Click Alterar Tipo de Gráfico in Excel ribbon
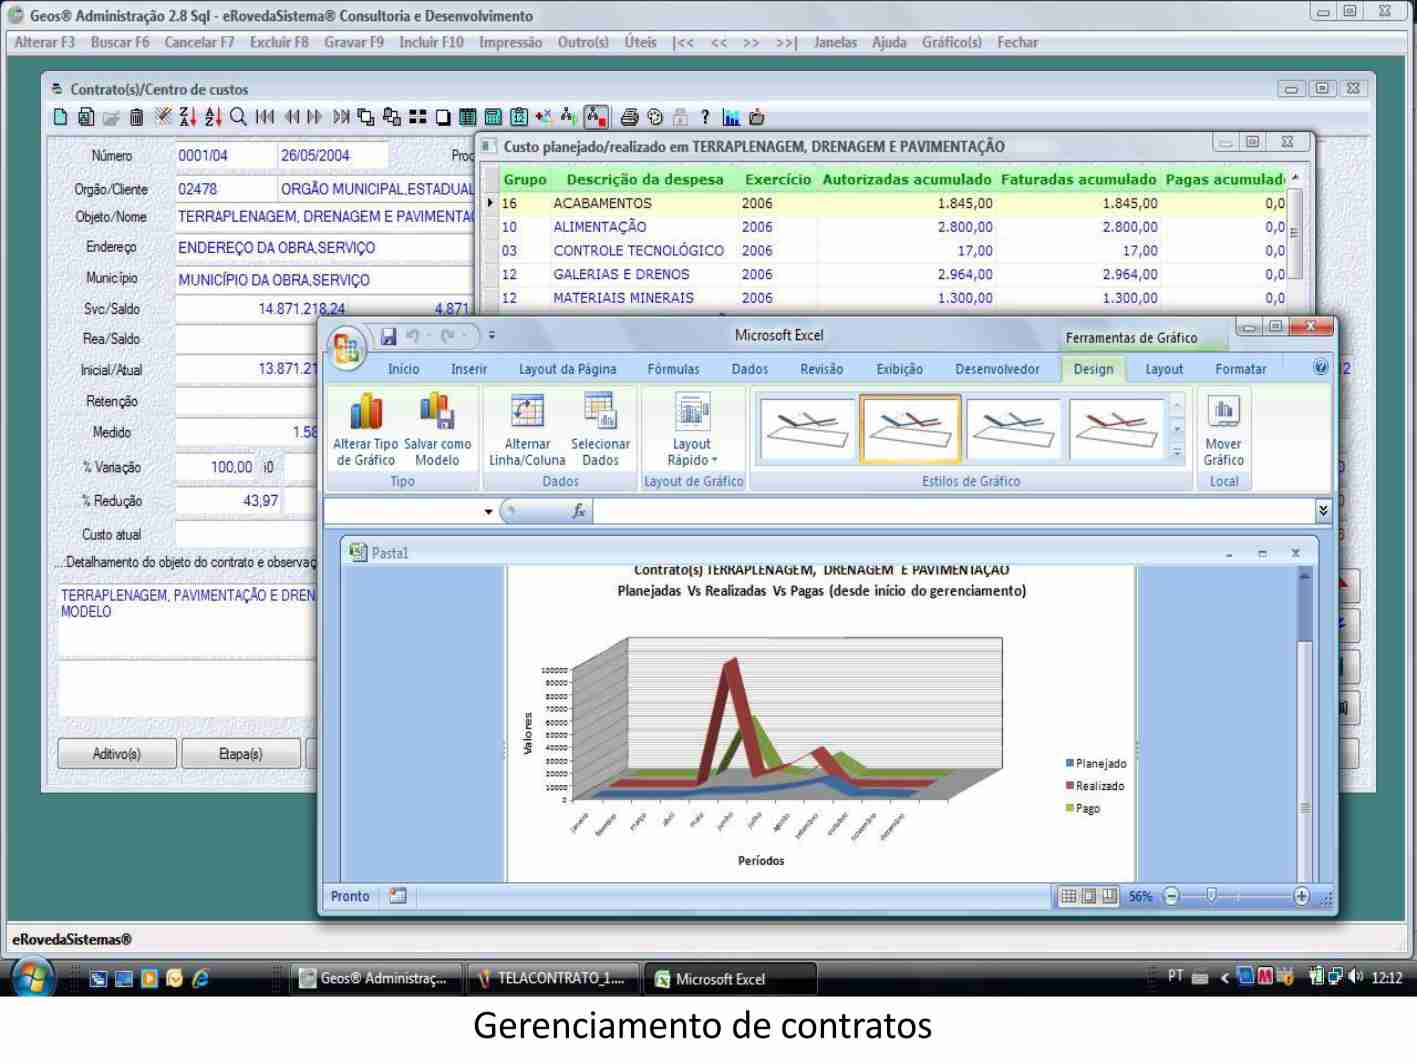Image resolution: width=1417 pixels, height=1063 pixels. click(366, 430)
